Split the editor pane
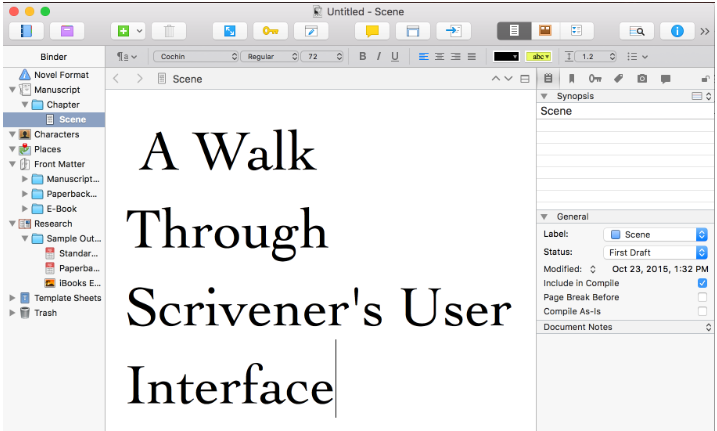The width and height of the screenshot is (717, 431). 525,79
